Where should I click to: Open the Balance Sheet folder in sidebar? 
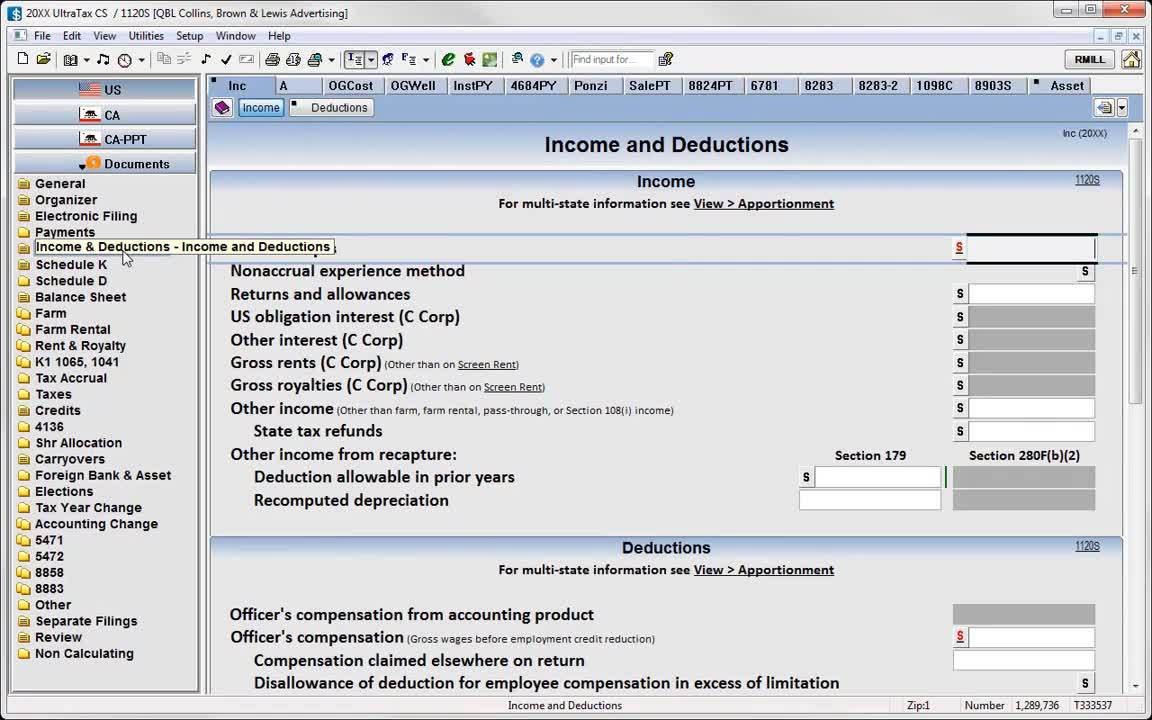pos(80,297)
